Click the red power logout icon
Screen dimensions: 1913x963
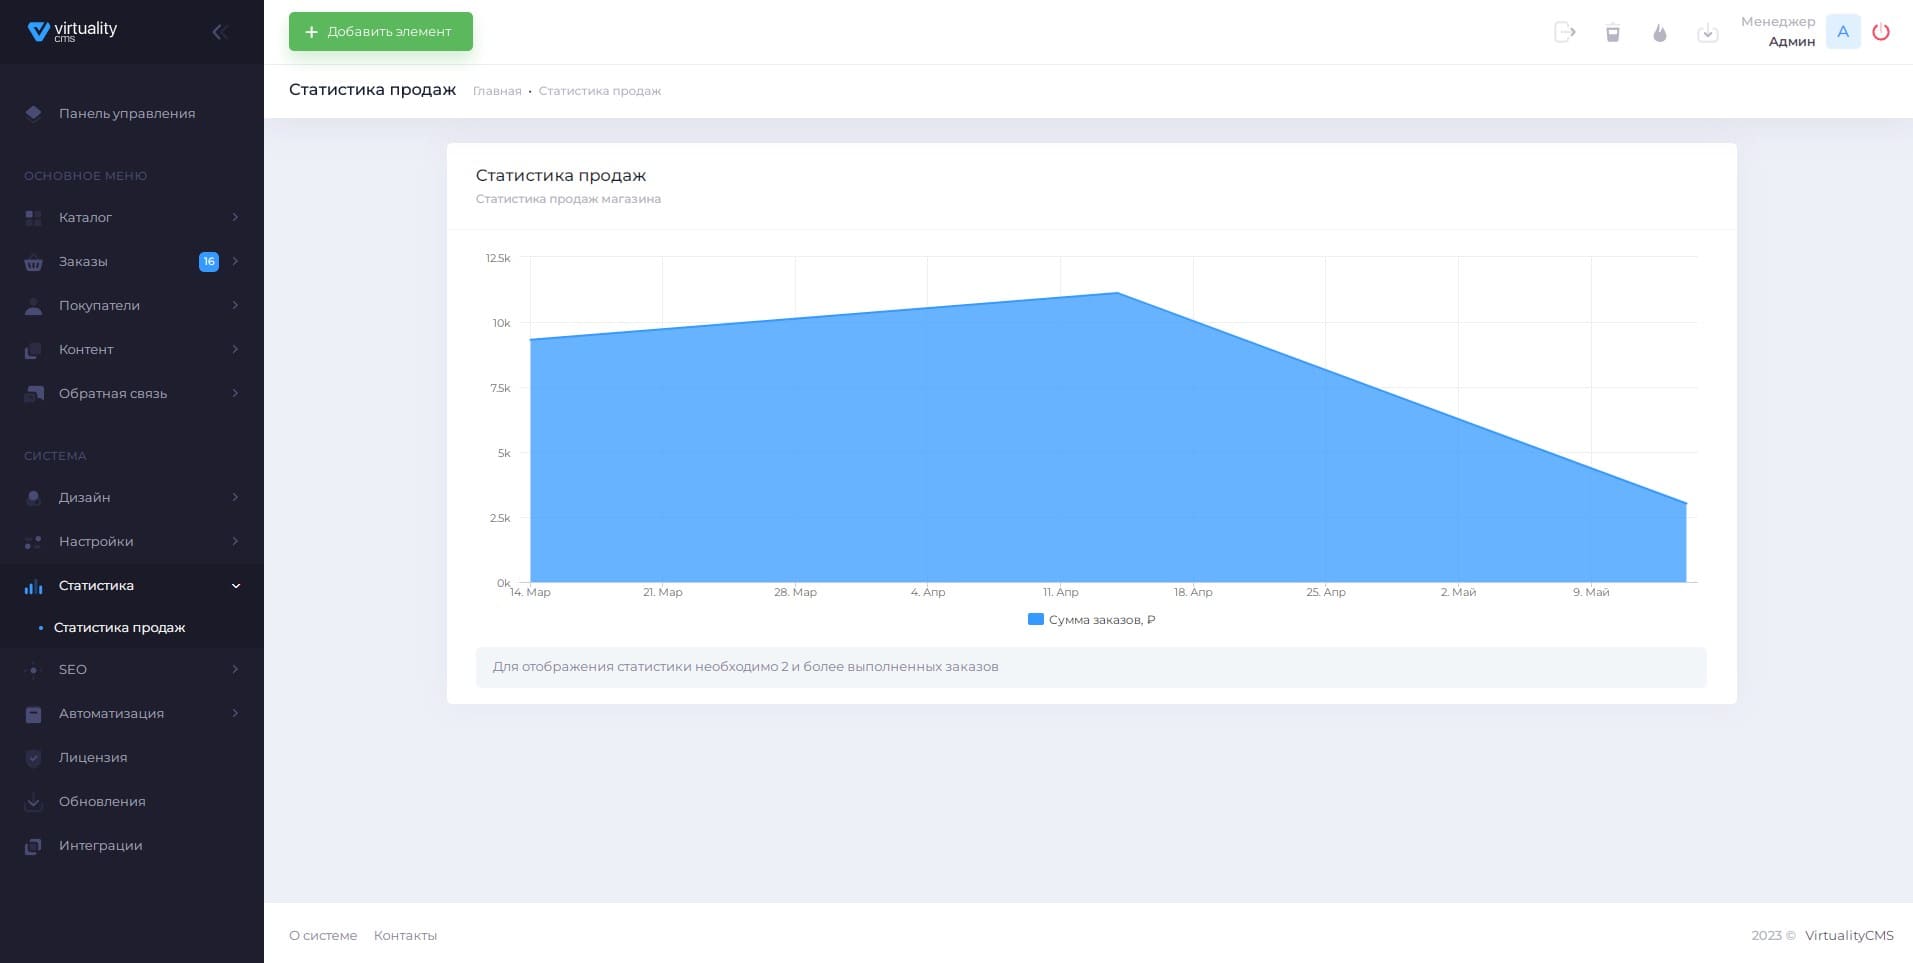[x=1881, y=32]
